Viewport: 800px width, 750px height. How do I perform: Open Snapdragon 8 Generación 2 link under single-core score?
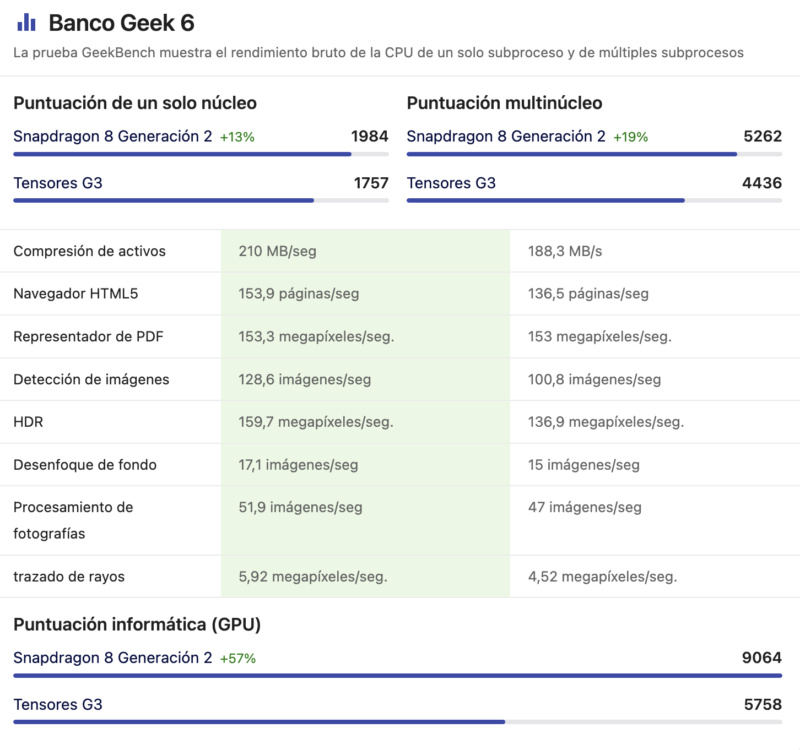coord(113,136)
